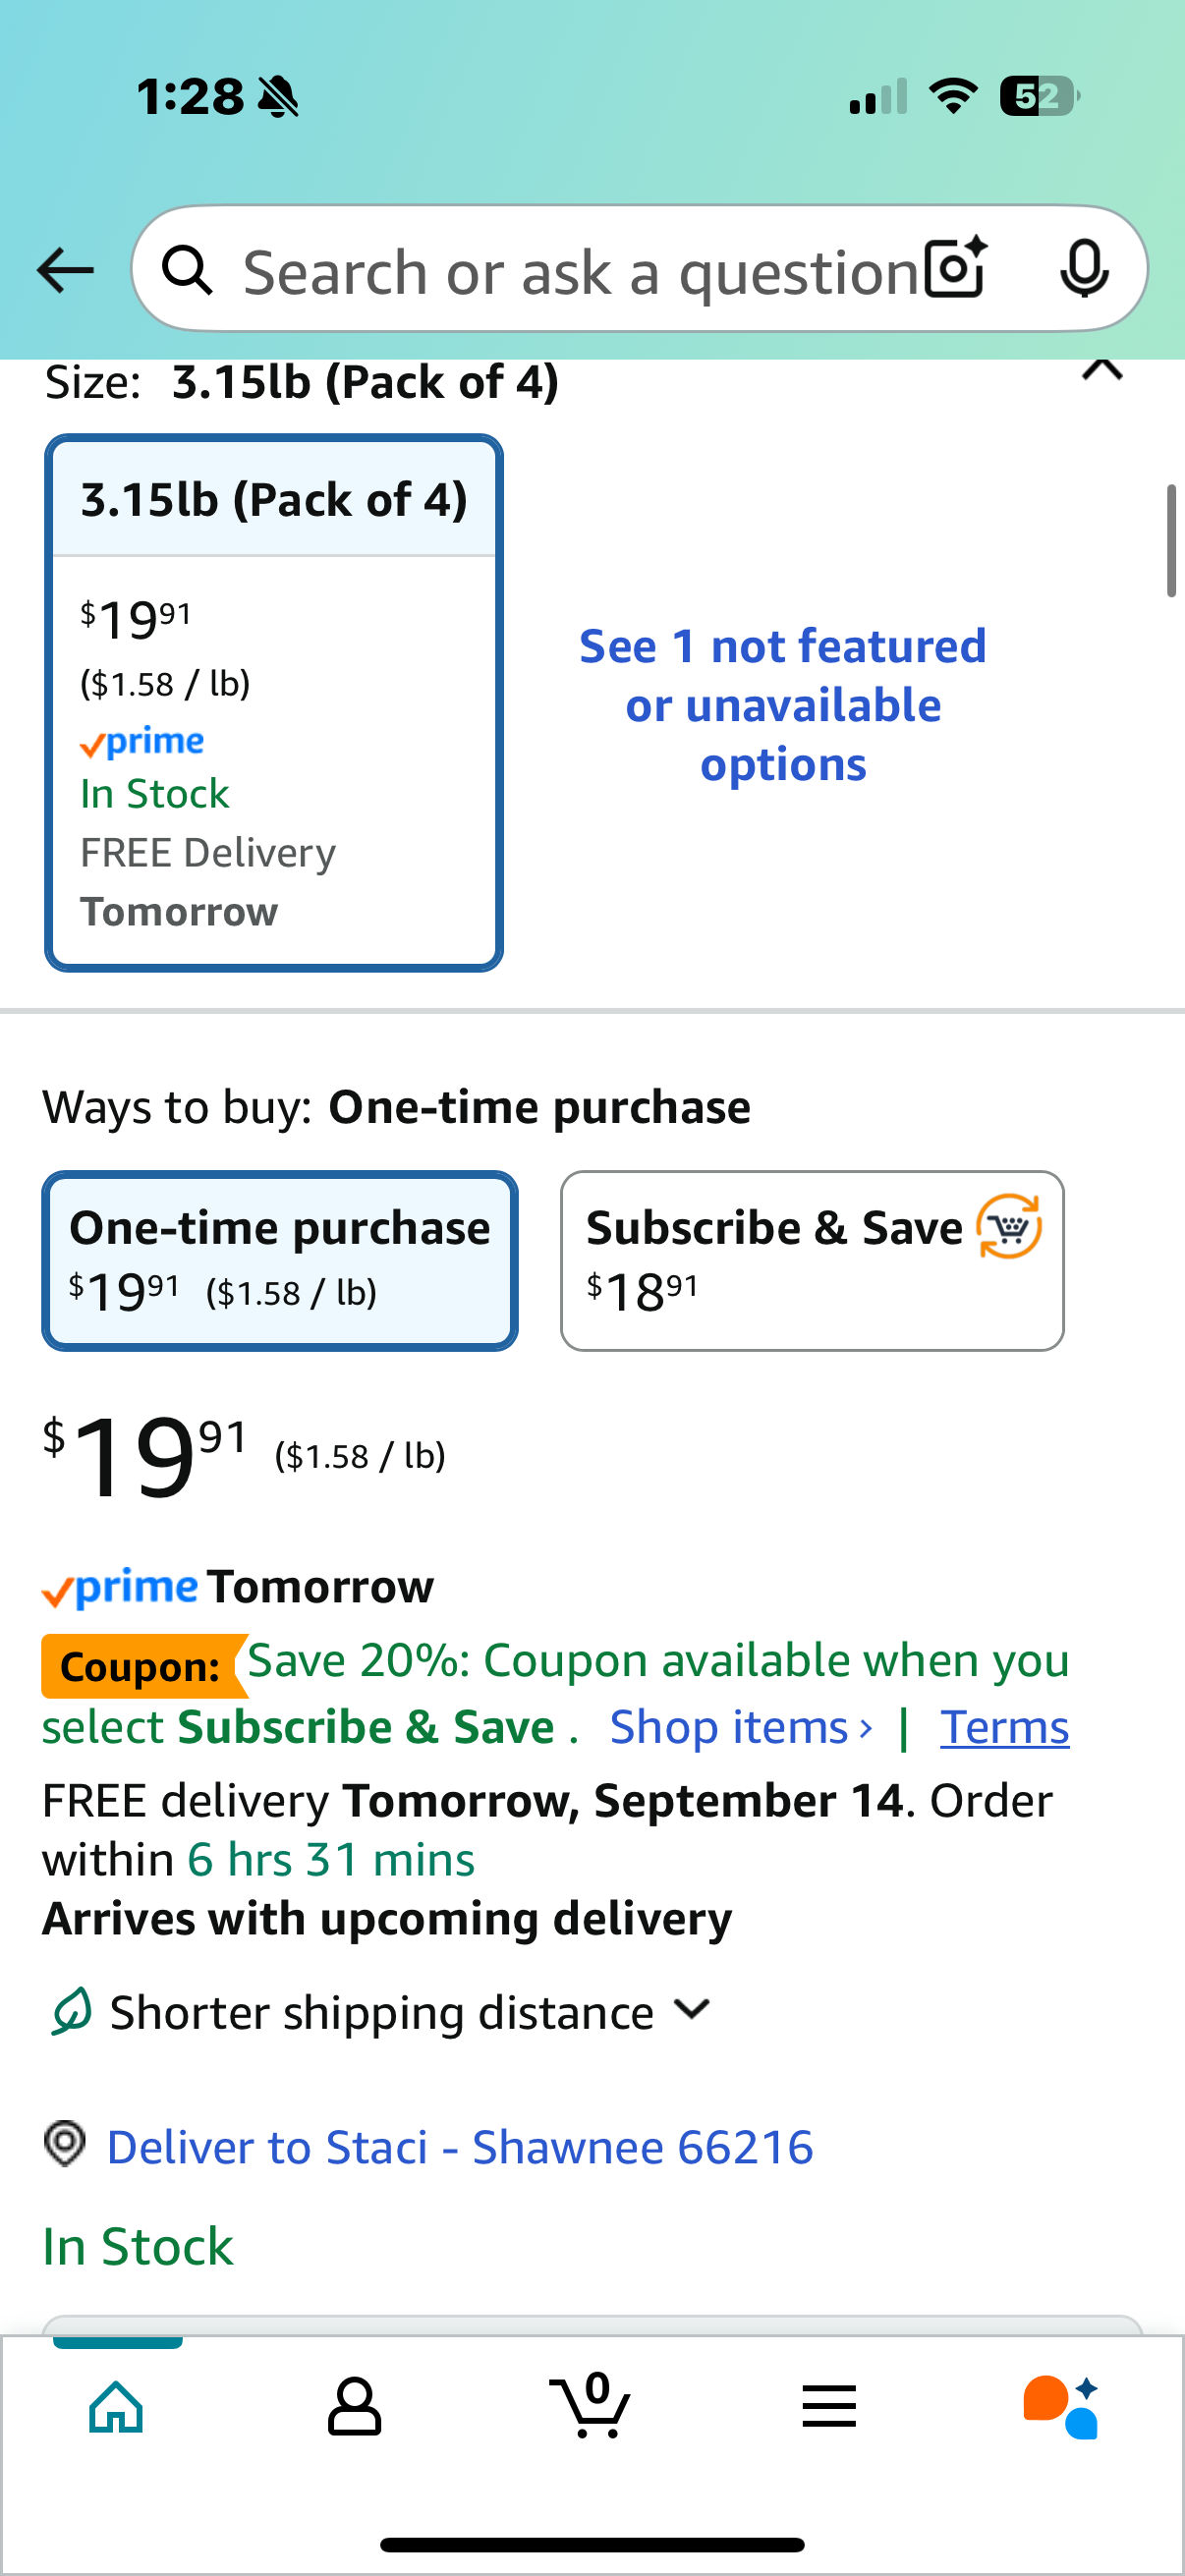Viewport: 1185px width, 2576px height.
Task: Open See 1 not featured or unavailable options
Action: pos(782,705)
